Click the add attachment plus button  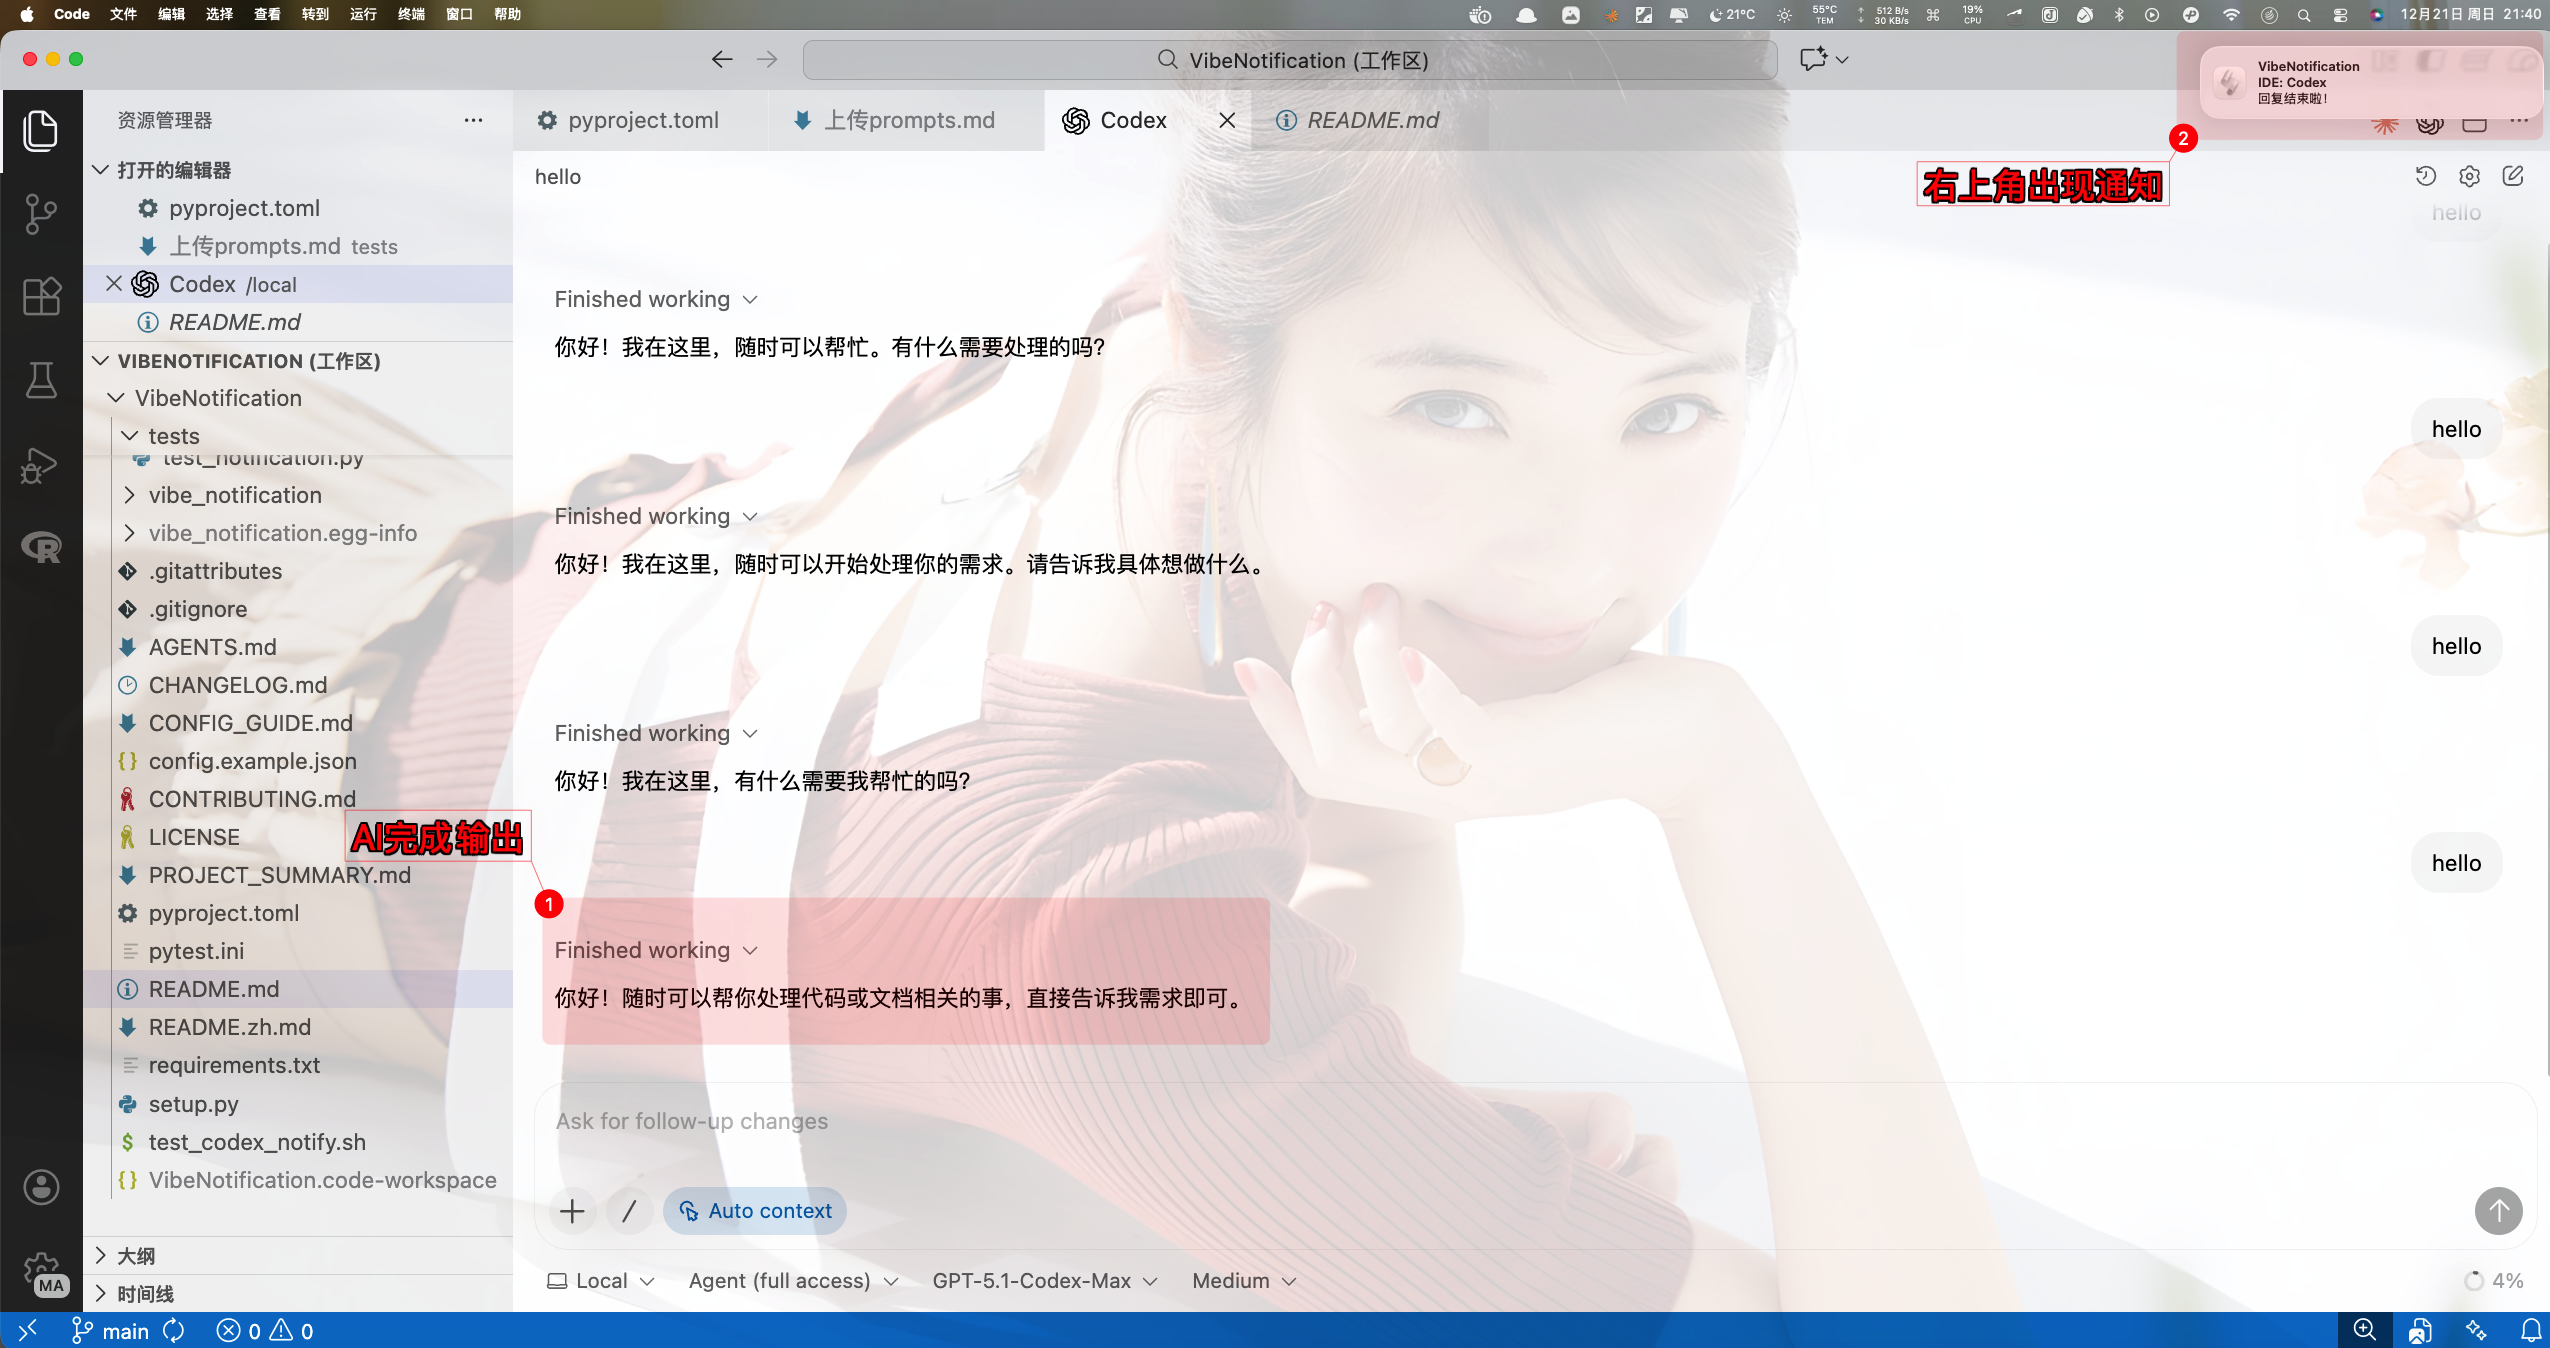click(572, 1211)
